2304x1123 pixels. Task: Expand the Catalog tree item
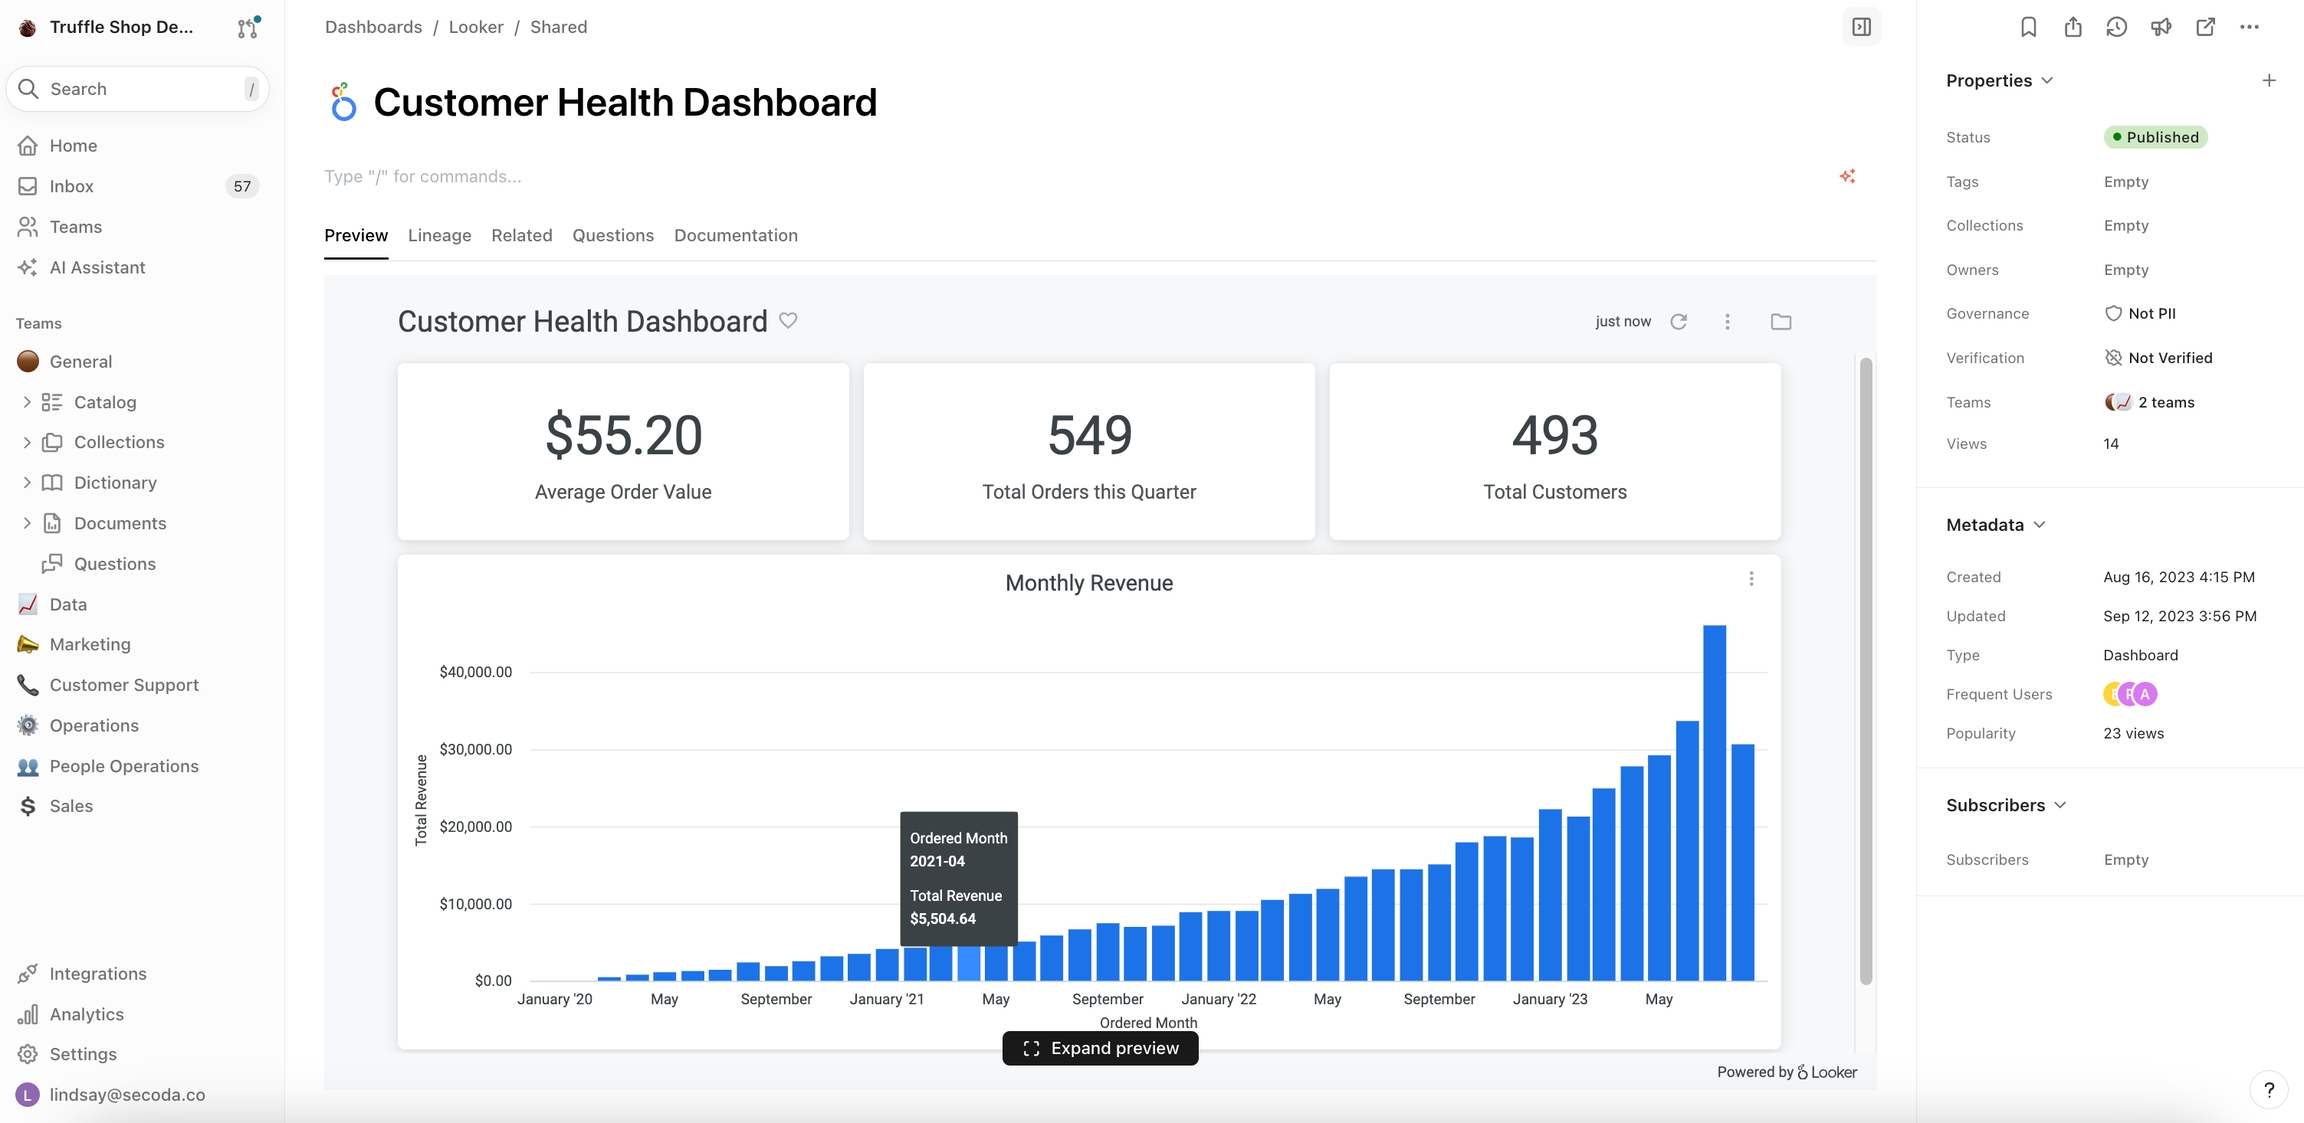tap(27, 402)
